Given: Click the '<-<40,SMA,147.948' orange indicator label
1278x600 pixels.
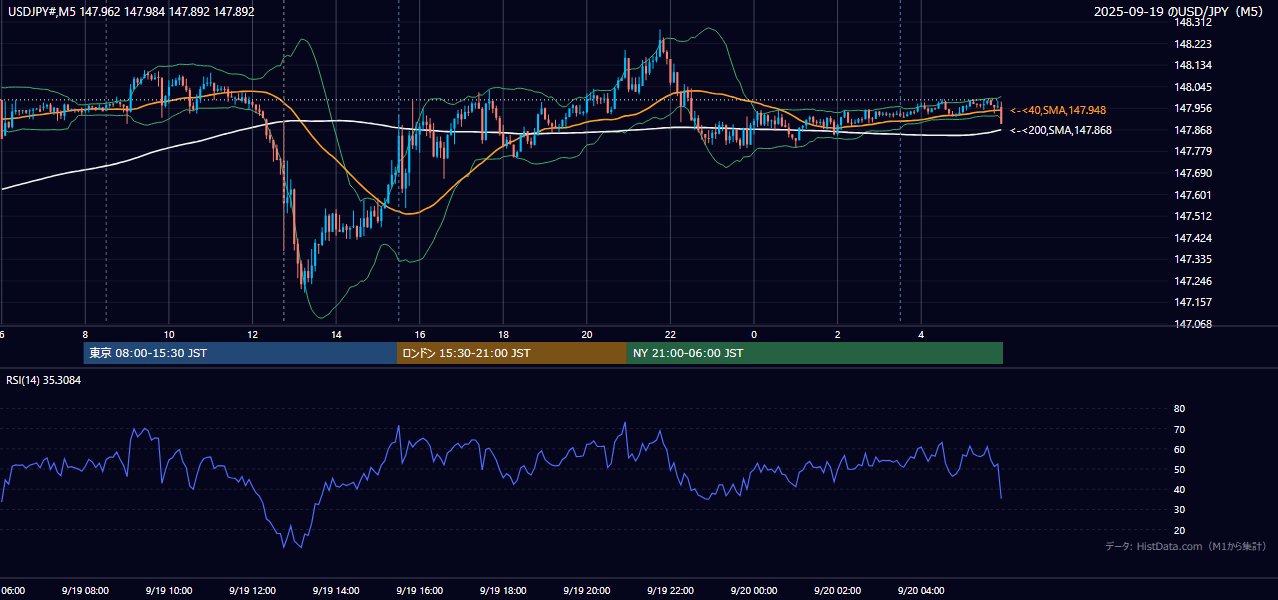Looking at the screenshot, I should coord(1058,110).
